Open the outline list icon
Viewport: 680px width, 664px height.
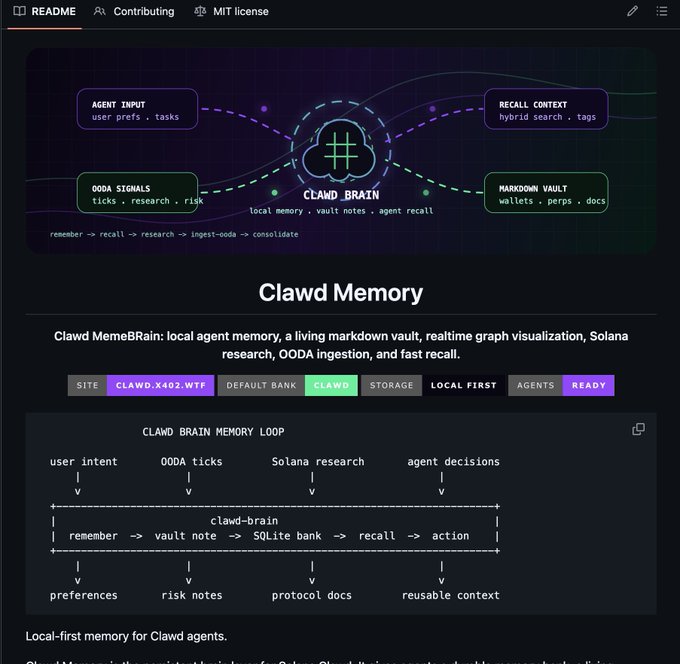[x=661, y=11]
